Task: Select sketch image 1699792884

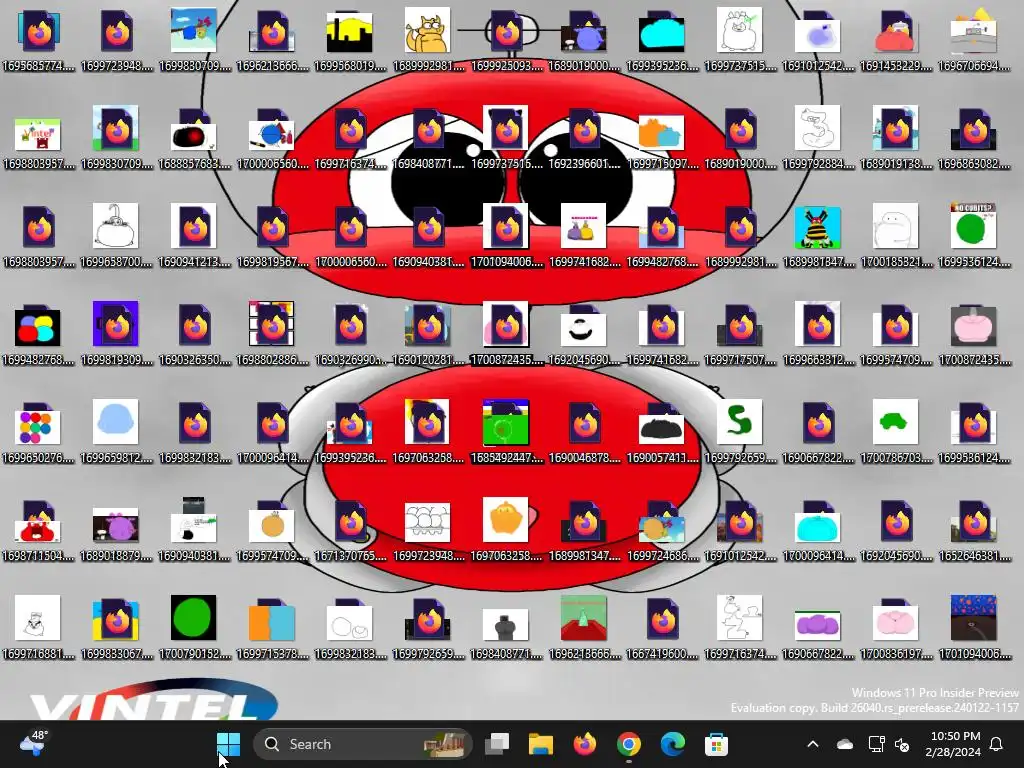Action: 818,138
